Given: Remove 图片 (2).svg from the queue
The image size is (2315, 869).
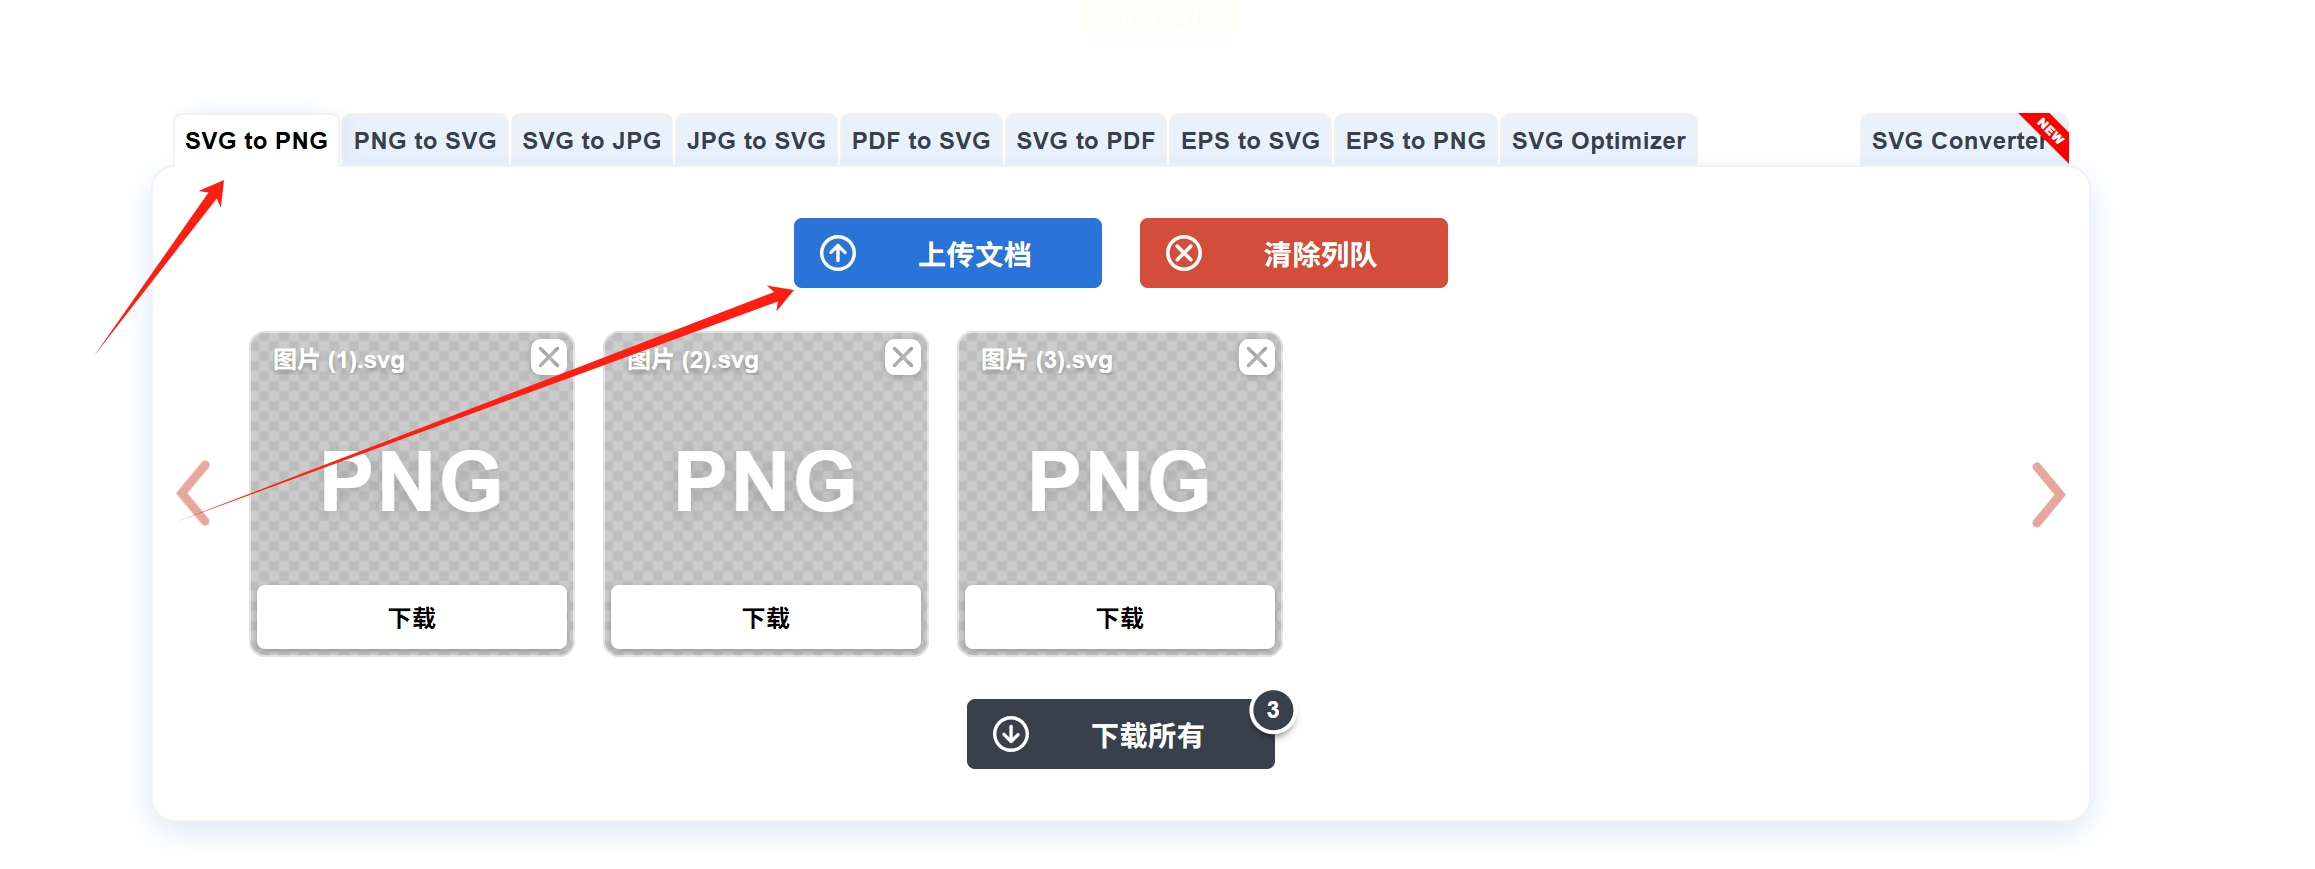Looking at the screenshot, I should coord(903,357).
